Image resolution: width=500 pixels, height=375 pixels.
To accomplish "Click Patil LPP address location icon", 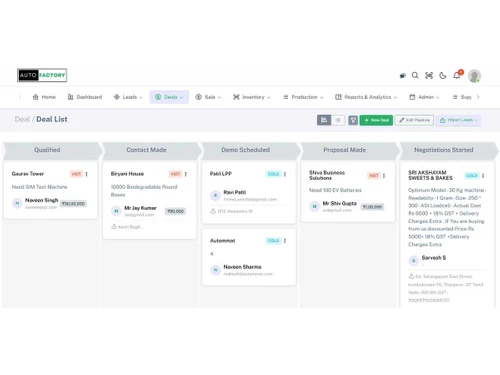I will [213, 211].
